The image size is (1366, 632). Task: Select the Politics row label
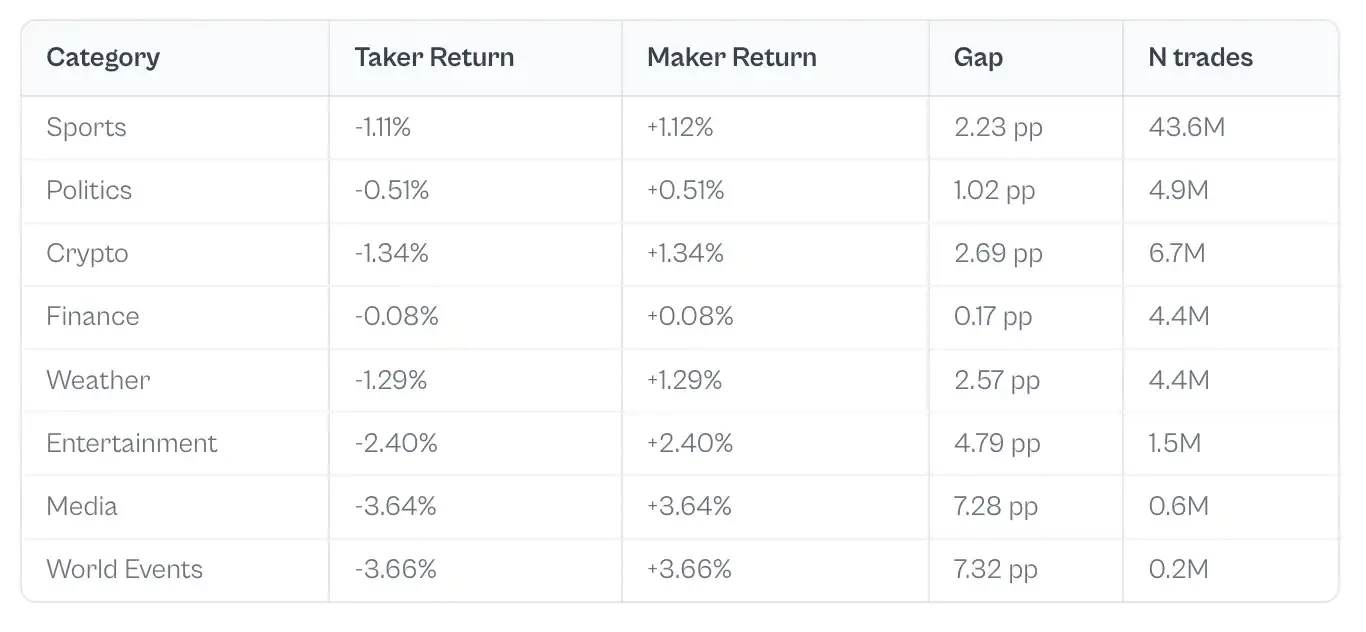(x=89, y=190)
